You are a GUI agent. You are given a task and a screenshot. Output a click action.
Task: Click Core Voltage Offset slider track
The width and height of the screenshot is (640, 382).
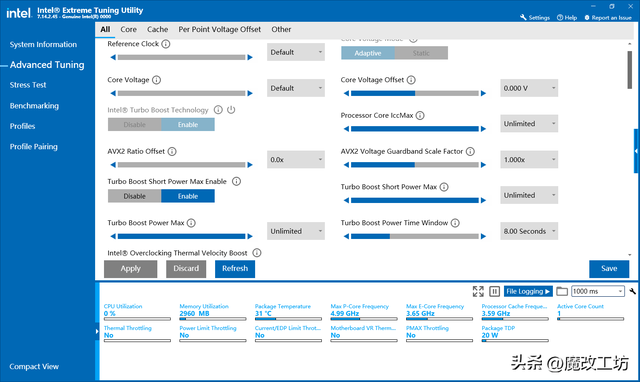click(415, 93)
